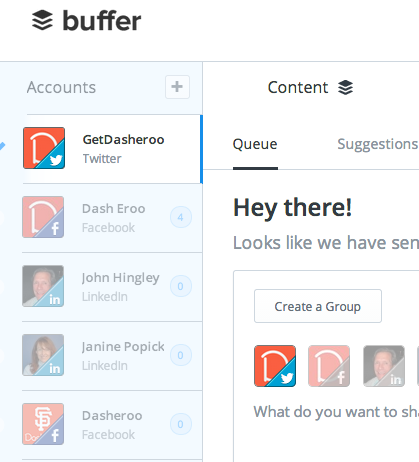Screen dimensions: 419x462
Task: Toggle GetDasheroo Twitter profile in composer
Action: pos(275,366)
